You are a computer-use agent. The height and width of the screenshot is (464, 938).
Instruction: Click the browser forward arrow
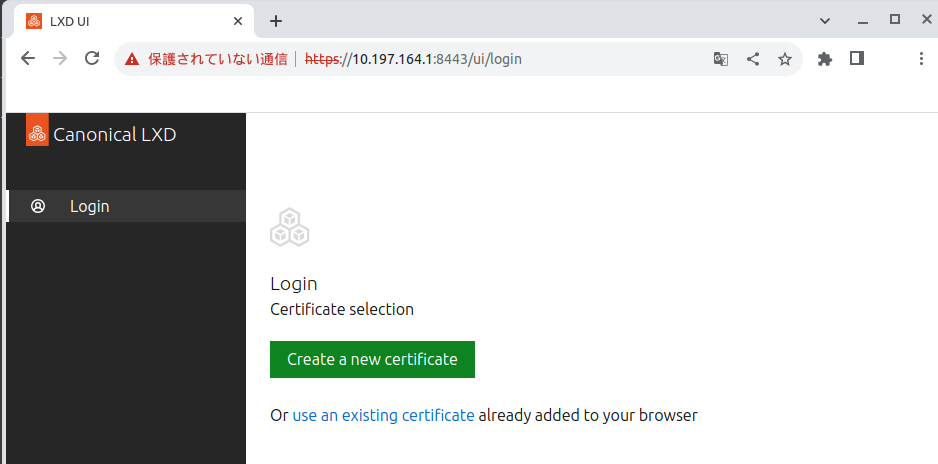click(60, 59)
